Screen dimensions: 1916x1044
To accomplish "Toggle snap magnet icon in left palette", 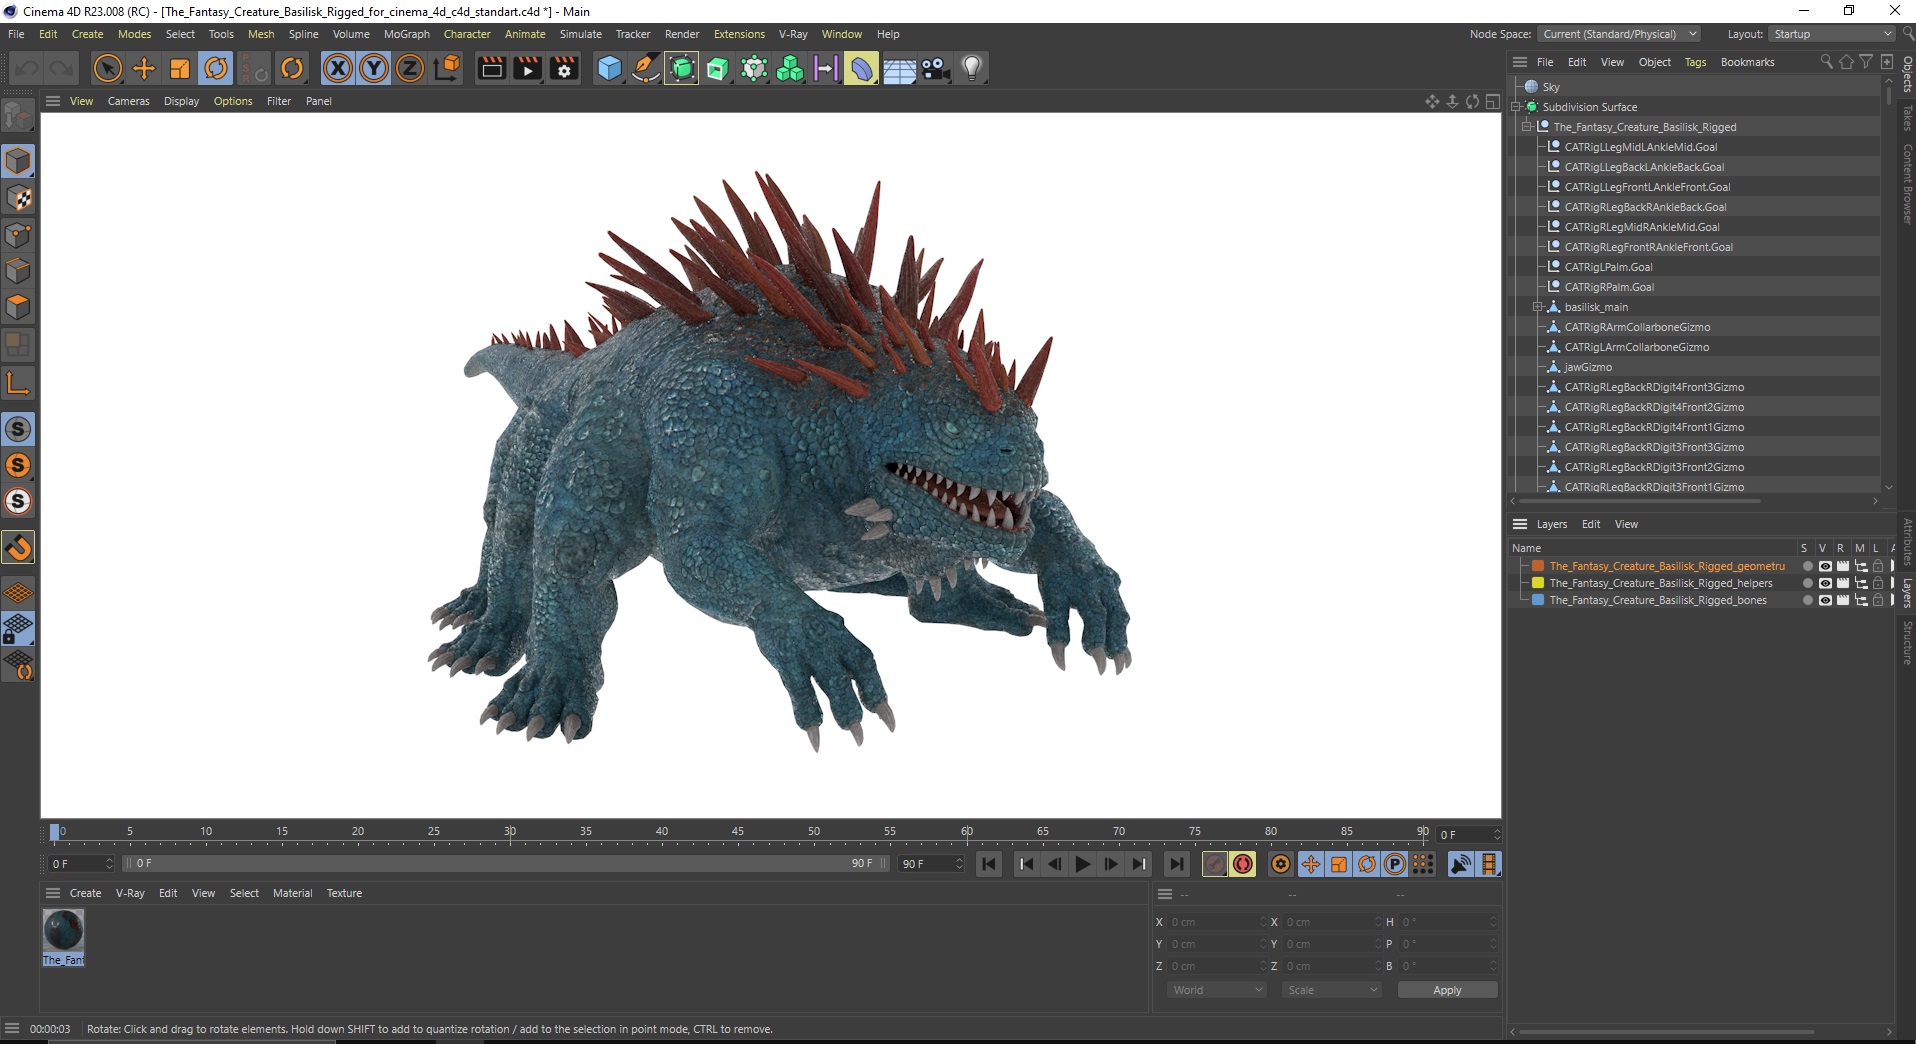I will (x=18, y=547).
